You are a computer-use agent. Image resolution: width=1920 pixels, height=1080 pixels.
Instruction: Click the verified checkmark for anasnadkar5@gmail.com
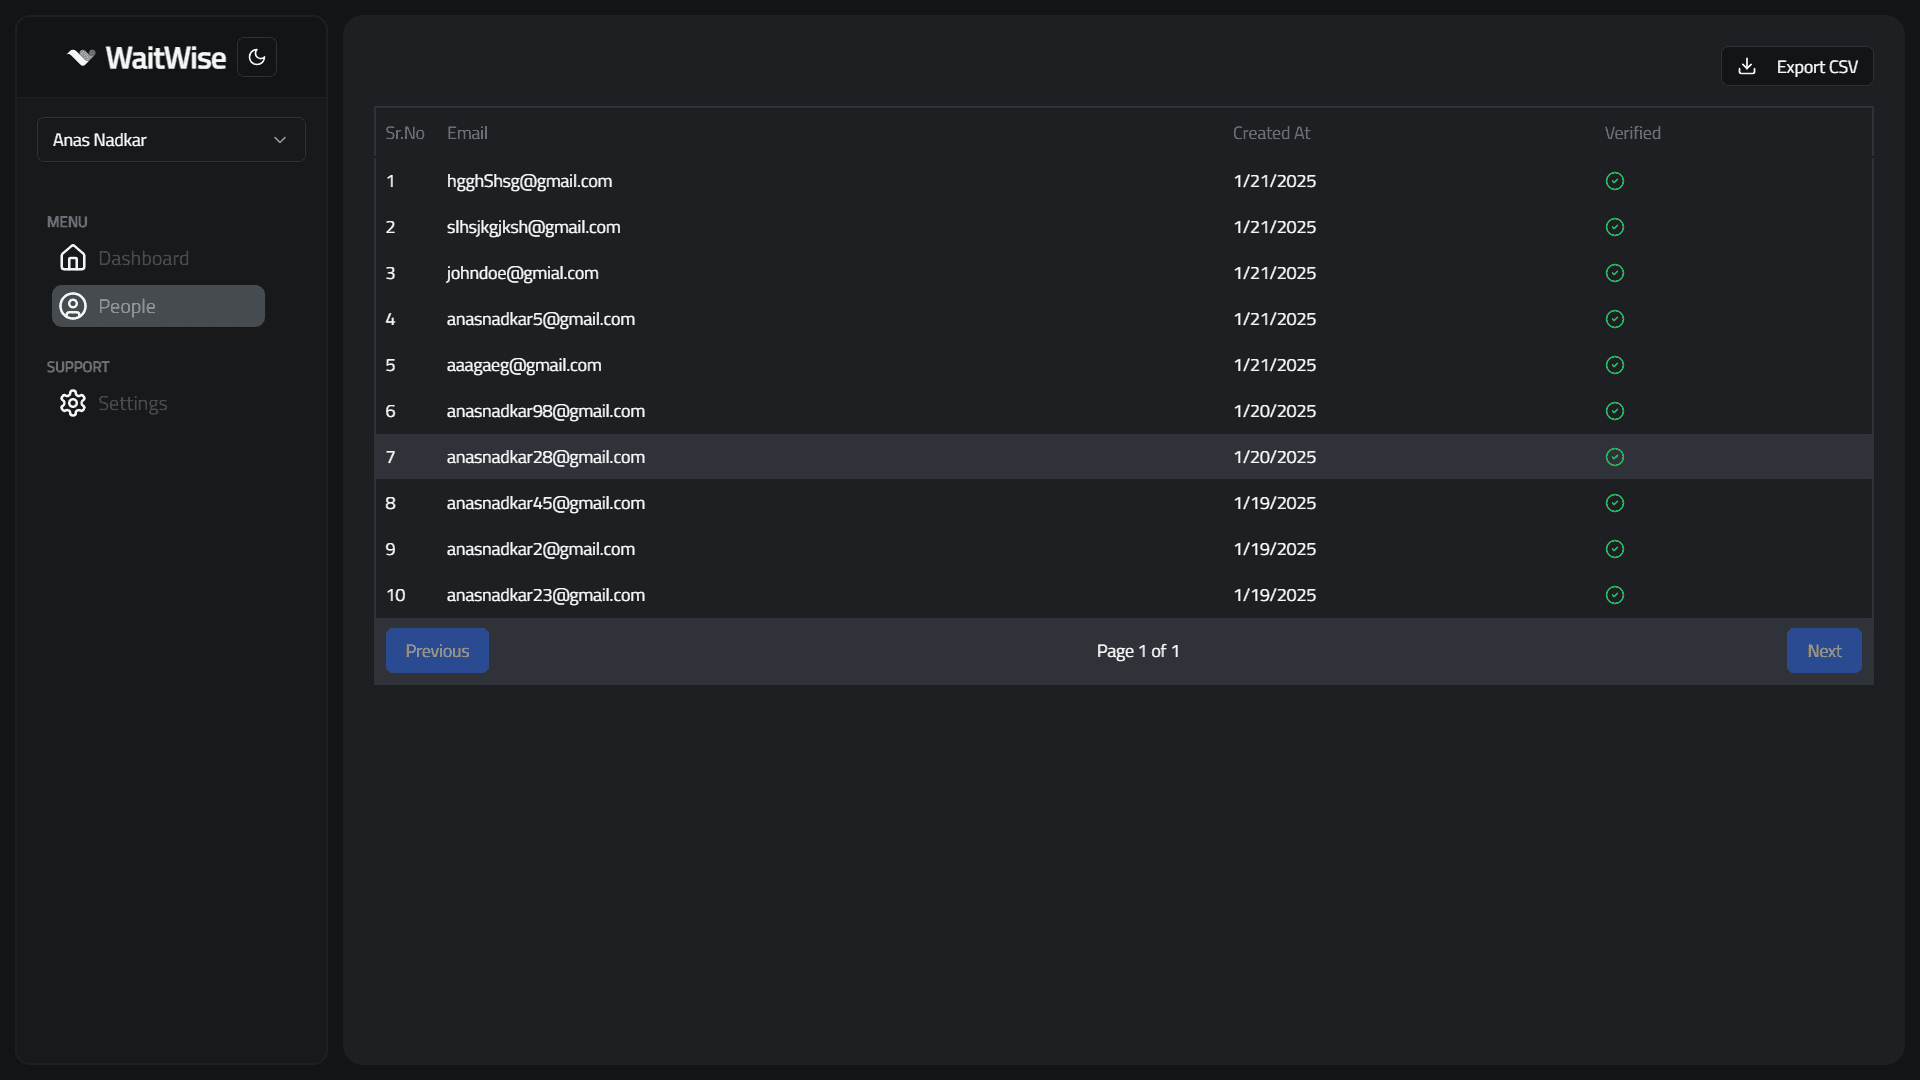(x=1615, y=319)
